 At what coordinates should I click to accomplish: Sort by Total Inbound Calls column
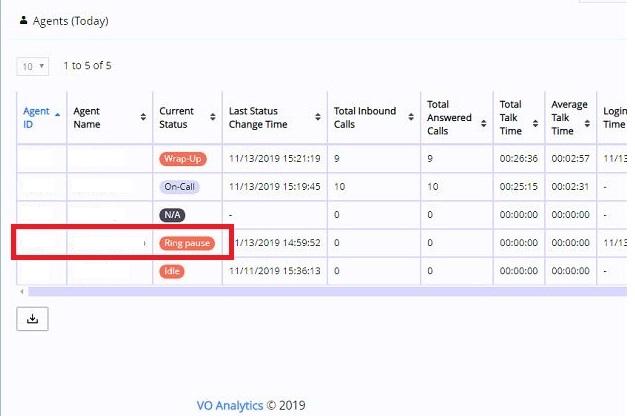[x=412, y=118]
